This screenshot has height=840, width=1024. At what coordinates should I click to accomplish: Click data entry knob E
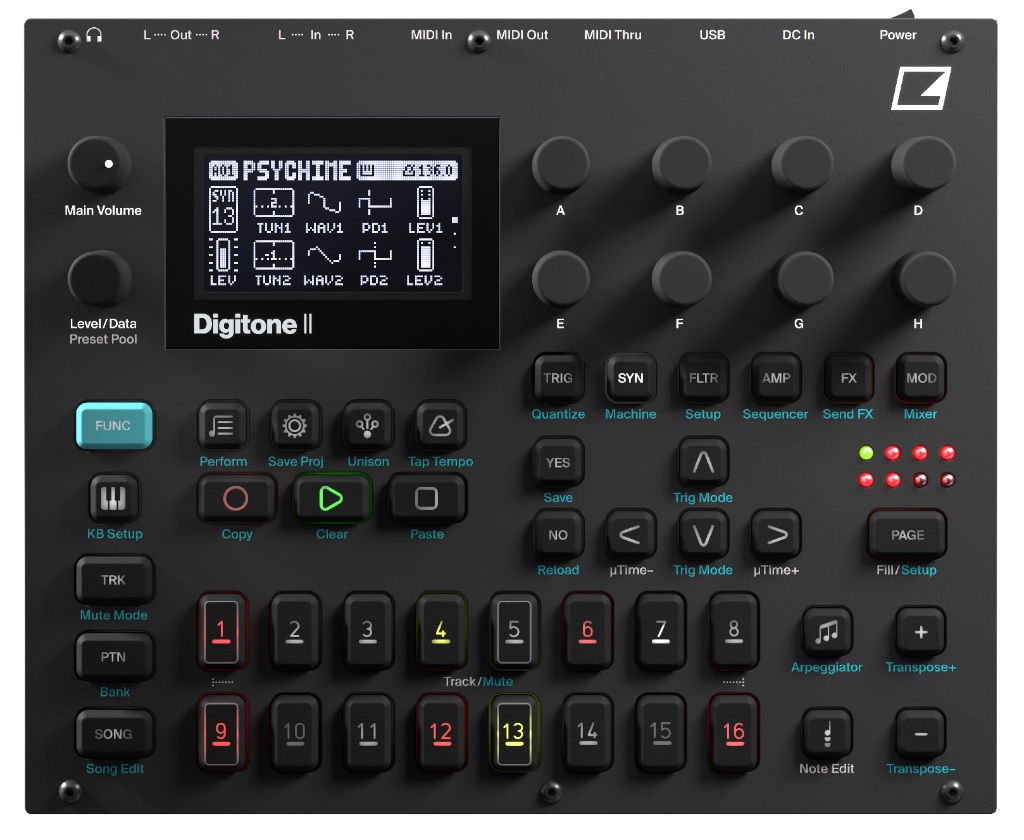point(561,279)
